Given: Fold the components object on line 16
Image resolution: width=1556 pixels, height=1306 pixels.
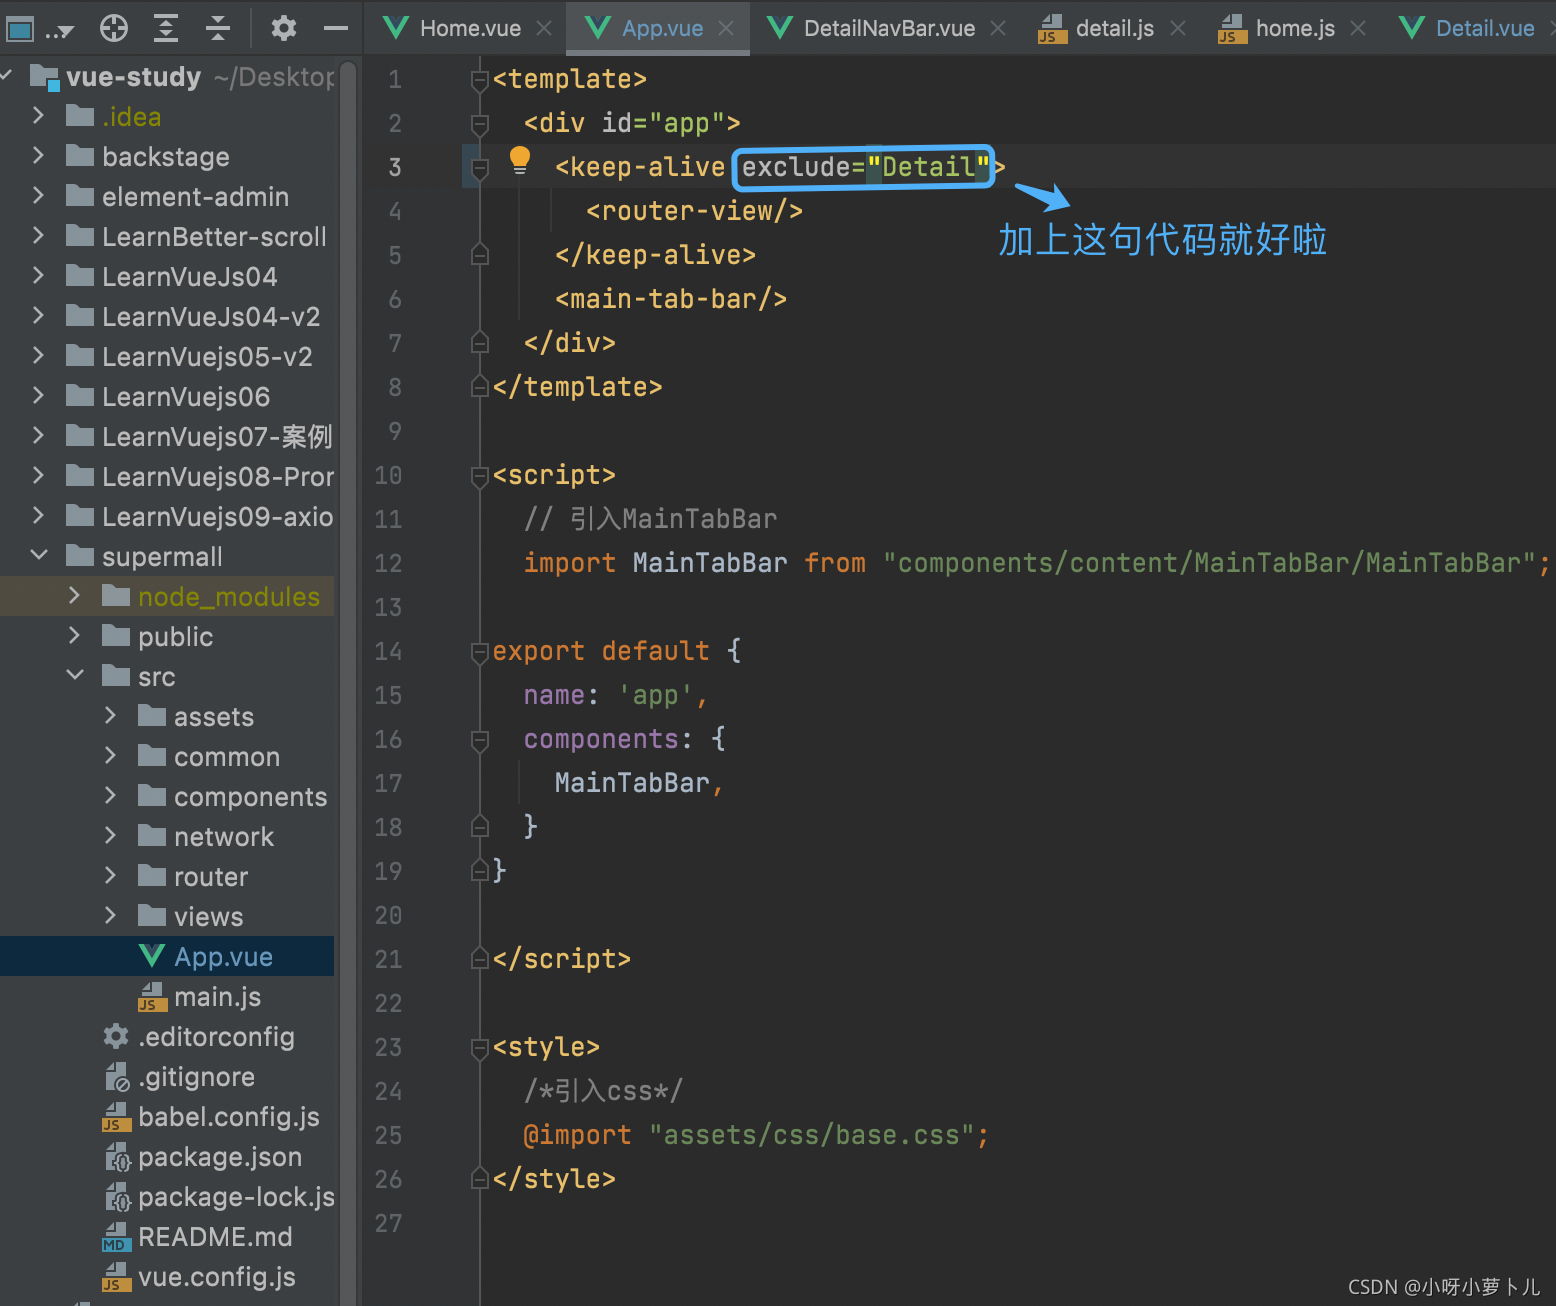Looking at the screenshot, I should coord(480,740).
